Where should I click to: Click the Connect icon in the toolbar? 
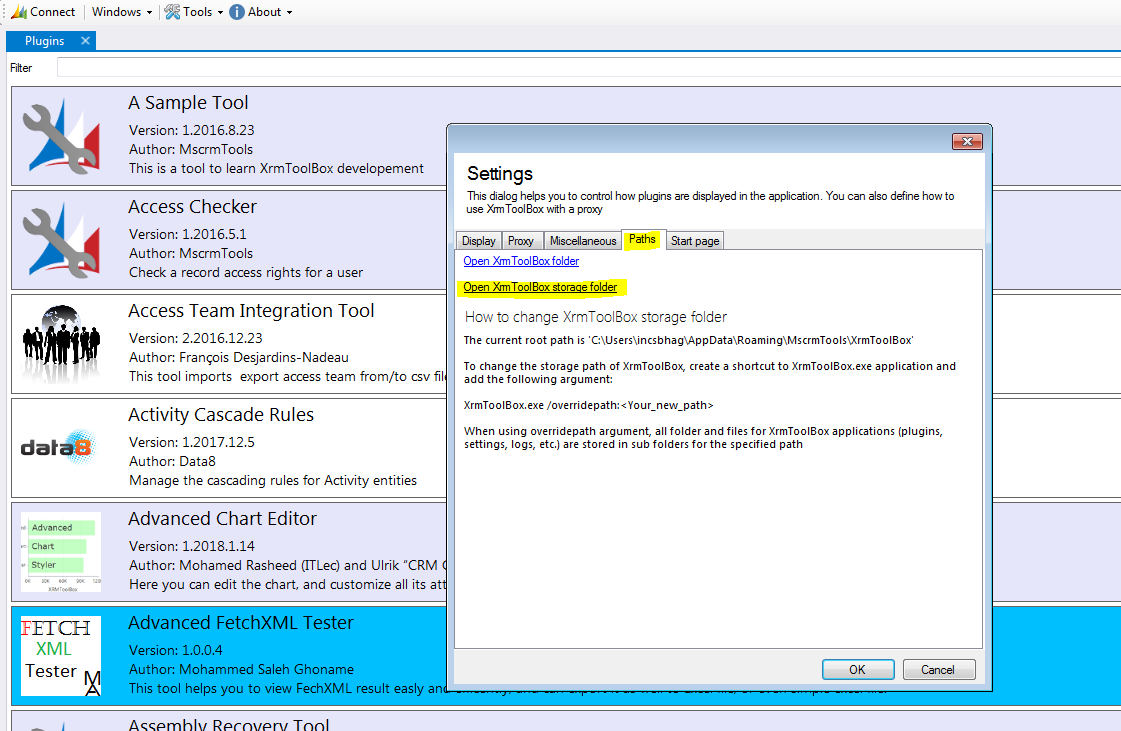tap(19, 12)
